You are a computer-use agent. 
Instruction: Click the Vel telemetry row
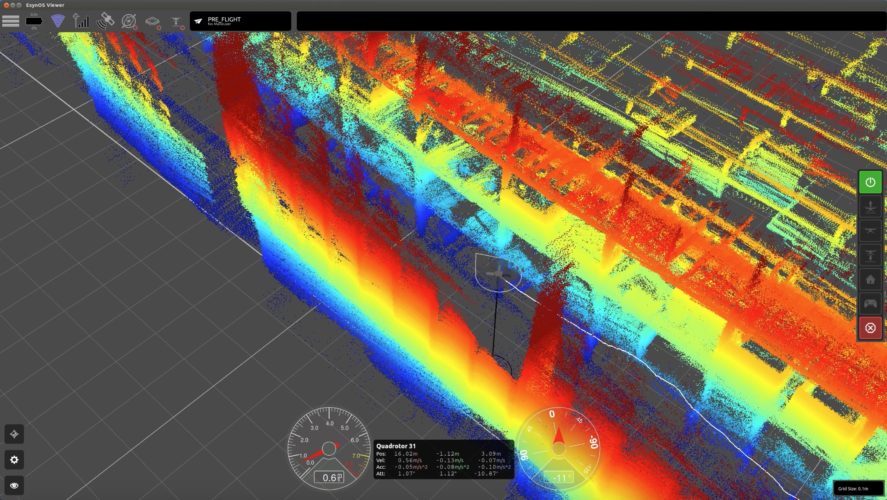pyautogui.click(x=440, y=460)
